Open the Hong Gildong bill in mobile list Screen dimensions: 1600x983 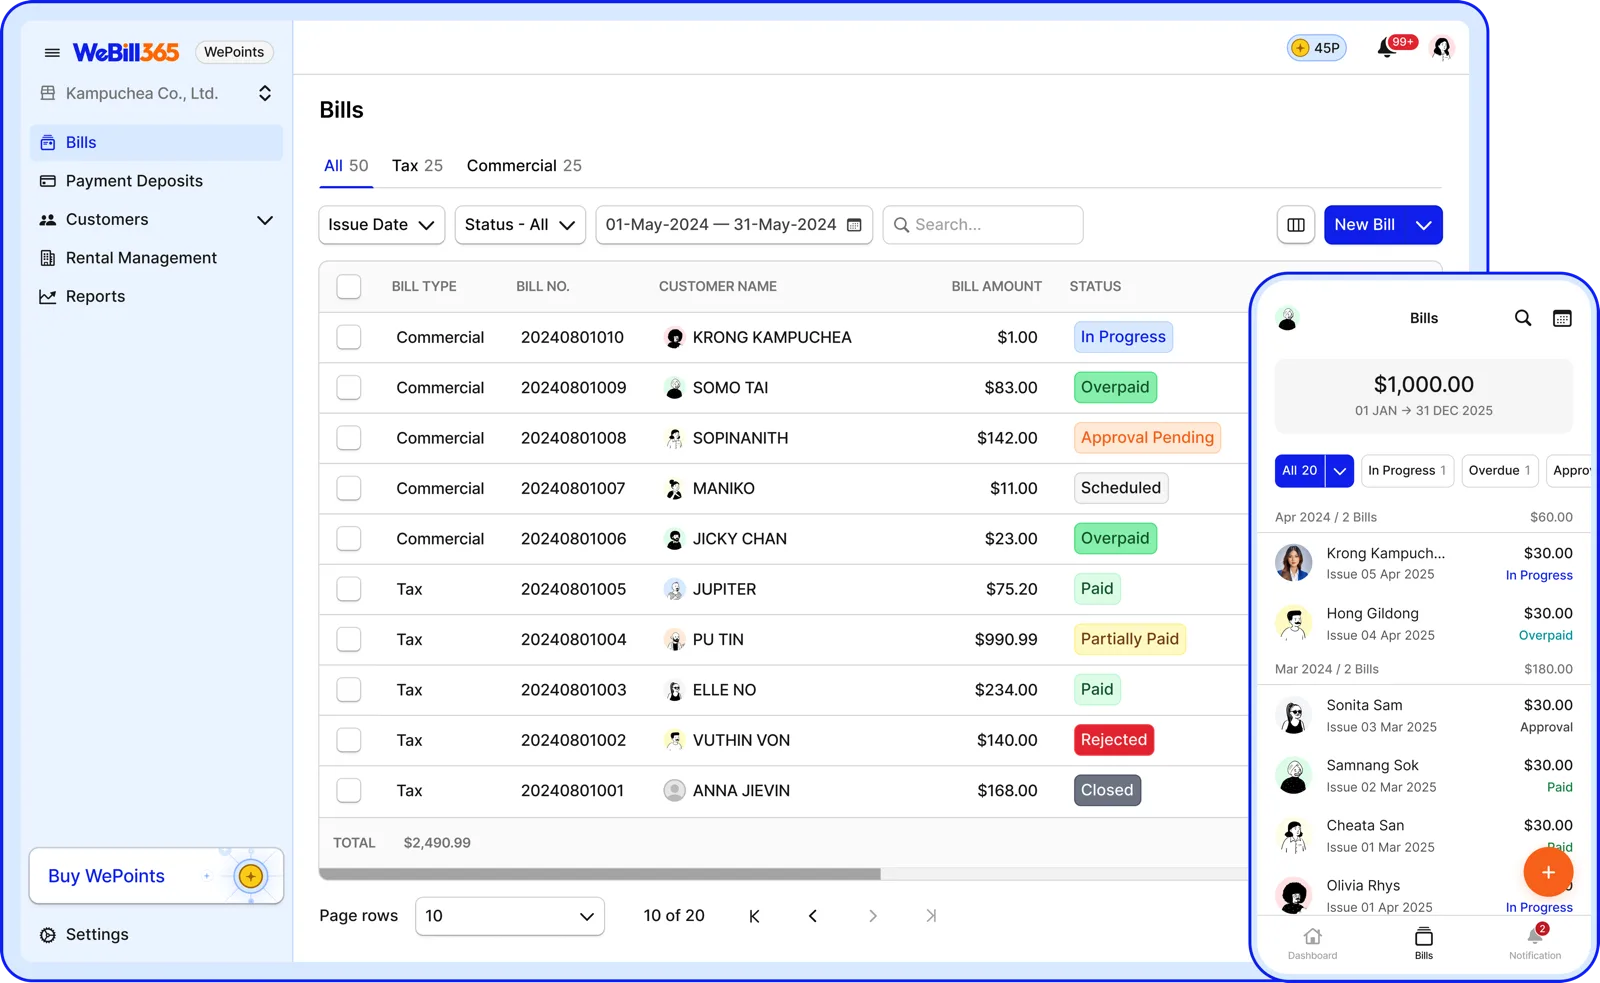click(1424, 624)
